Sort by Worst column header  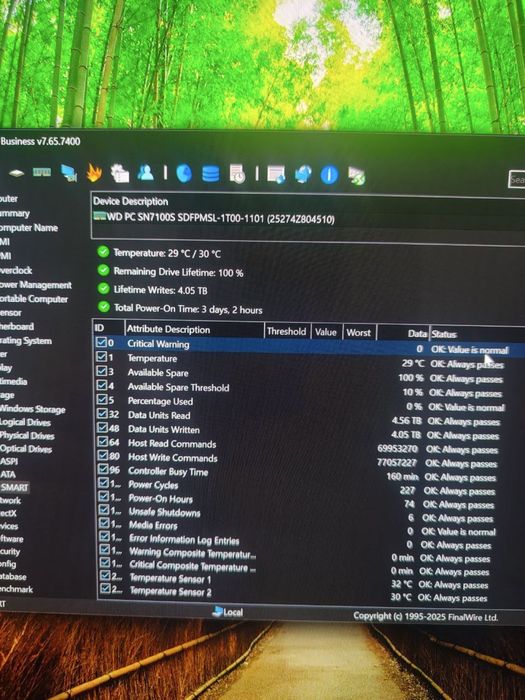359,333
